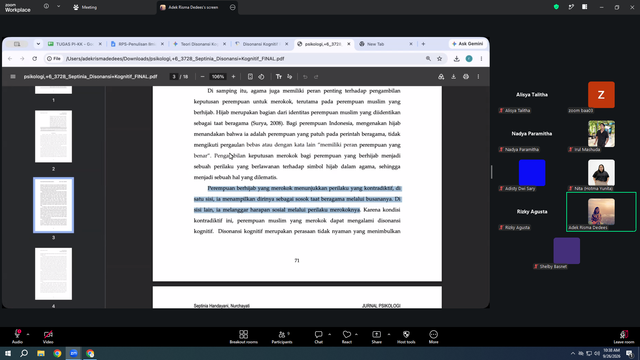Open File Explorer from taskbar
Image resolution: width=640 pixels, height=360 pixels.
point(41,353)
